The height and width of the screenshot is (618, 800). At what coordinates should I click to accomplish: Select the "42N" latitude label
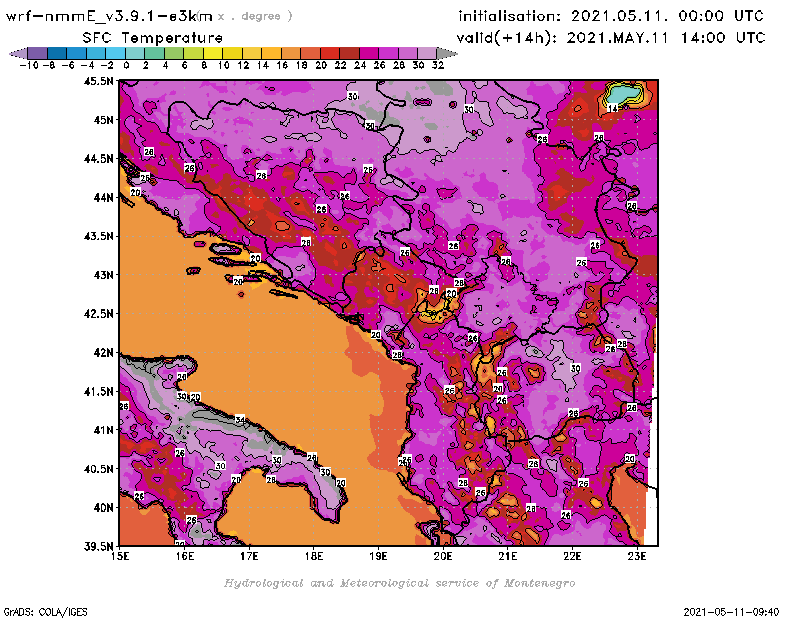coord(103,353)
